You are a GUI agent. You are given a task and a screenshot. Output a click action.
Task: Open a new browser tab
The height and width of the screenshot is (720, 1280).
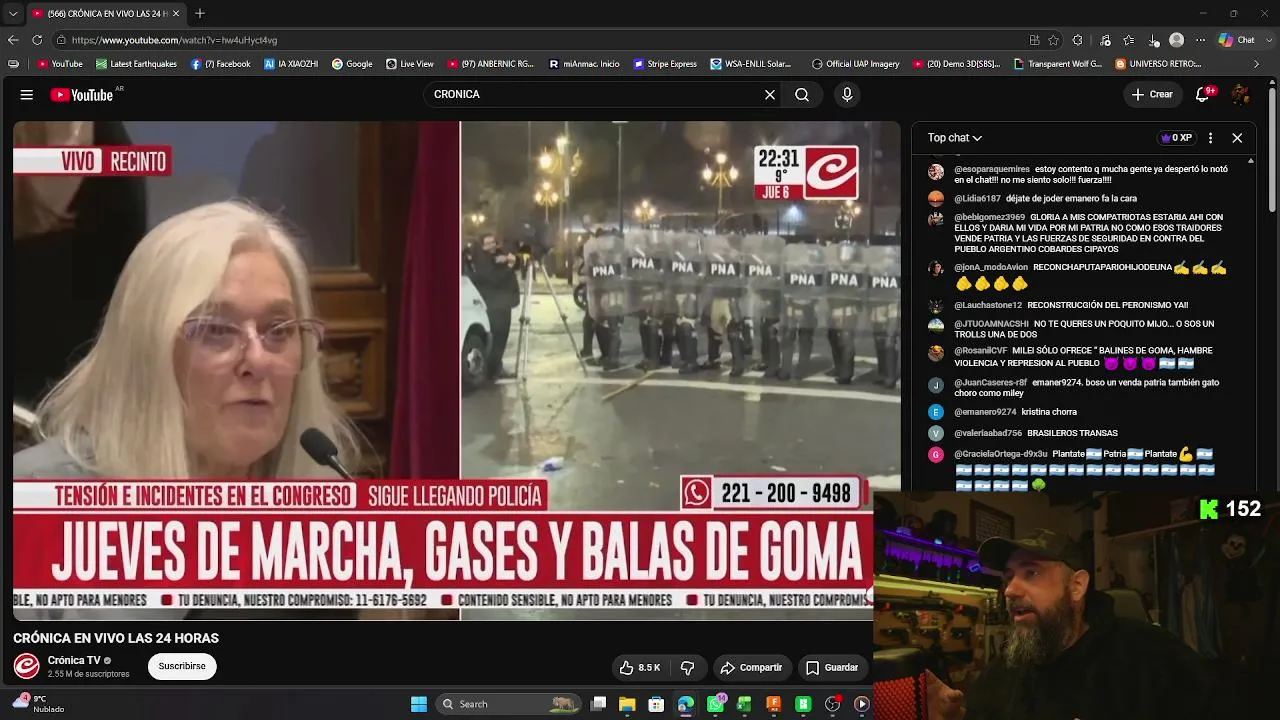200,13
